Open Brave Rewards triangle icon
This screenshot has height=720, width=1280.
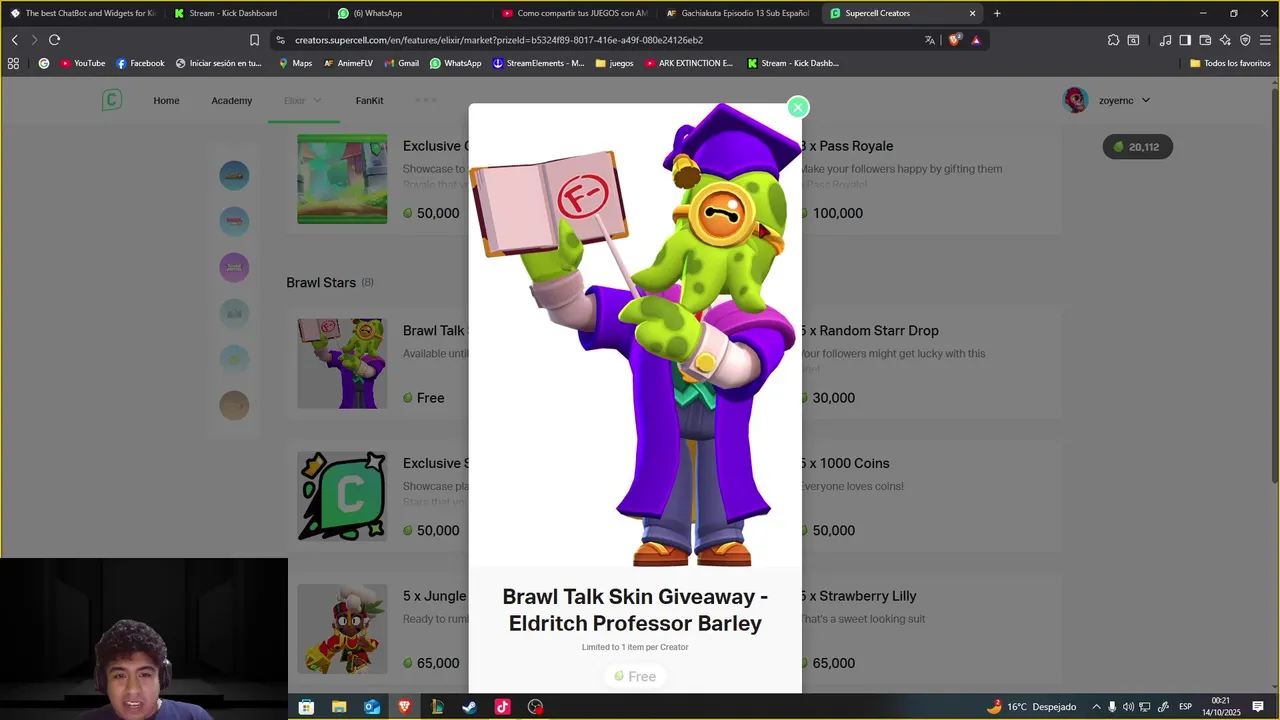tap(976, 40)
